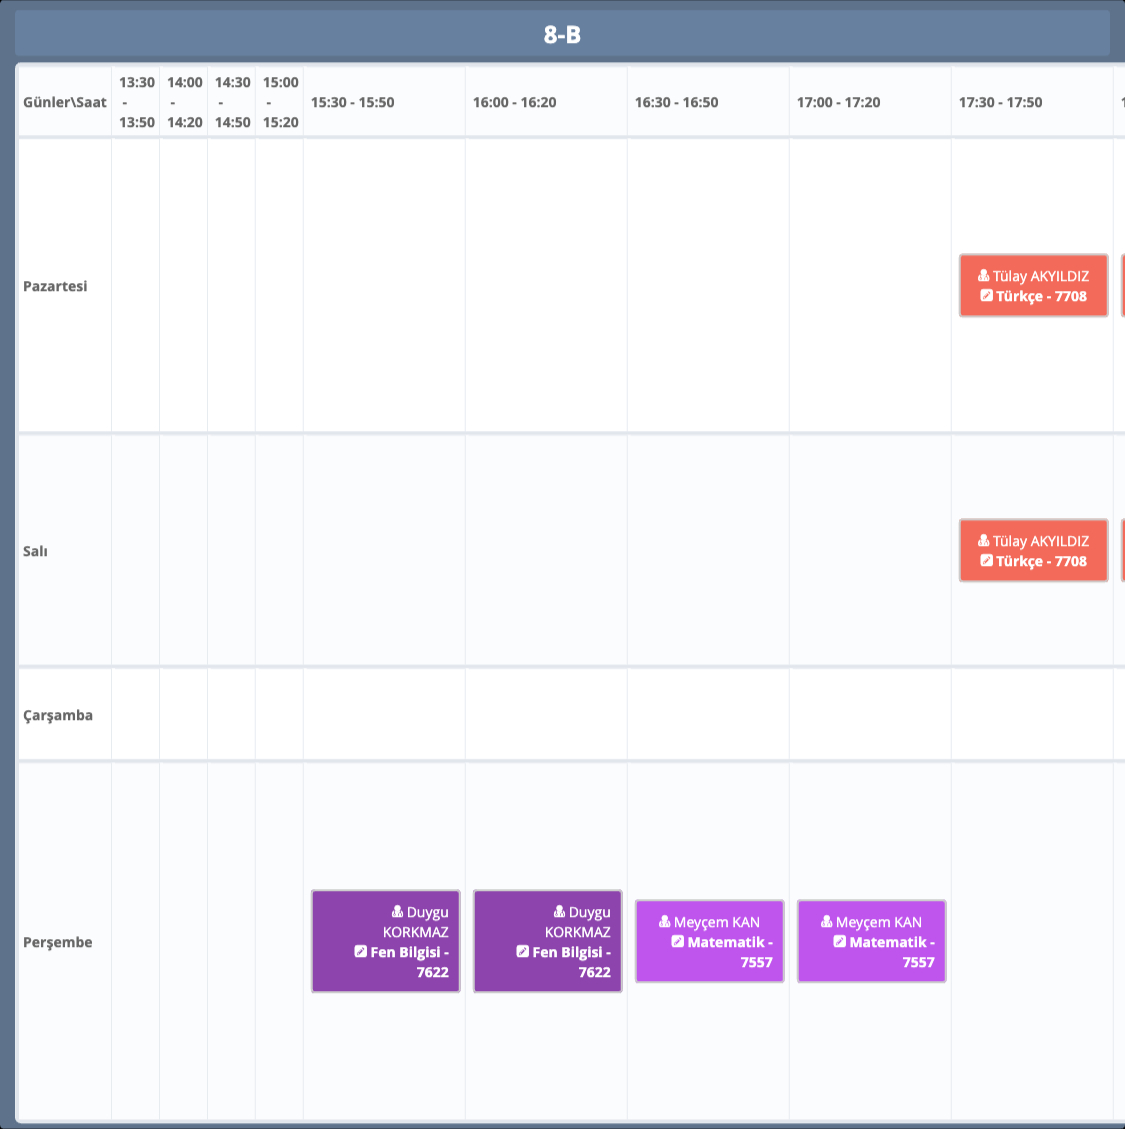Click the Pazartesi row label
This screenshot has height=1129, width=1125.
[x=55, y=286]
